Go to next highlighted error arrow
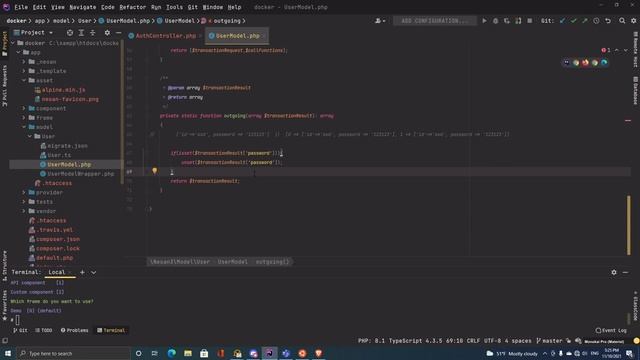Screen dimensions: 640x360 tap(625, 50)
